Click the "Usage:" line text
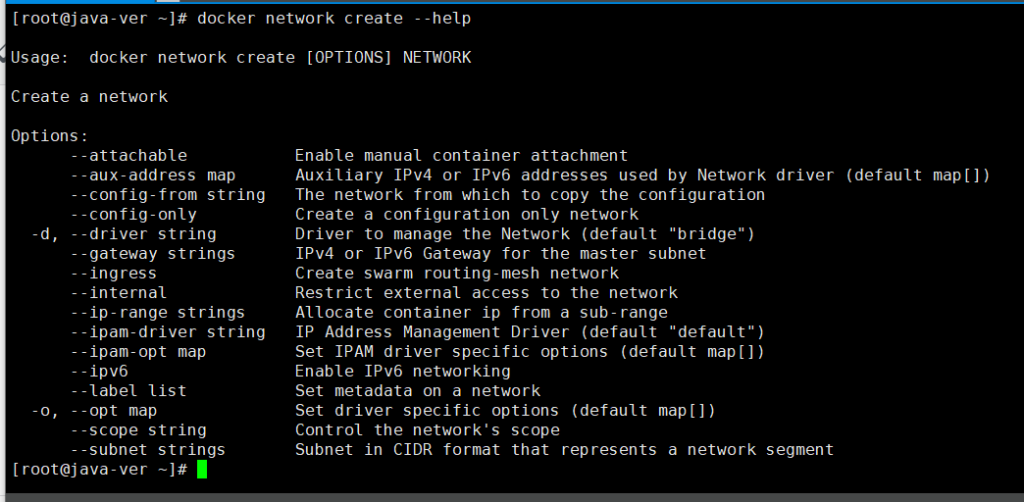1024x502 pixels. pos(241,58)
